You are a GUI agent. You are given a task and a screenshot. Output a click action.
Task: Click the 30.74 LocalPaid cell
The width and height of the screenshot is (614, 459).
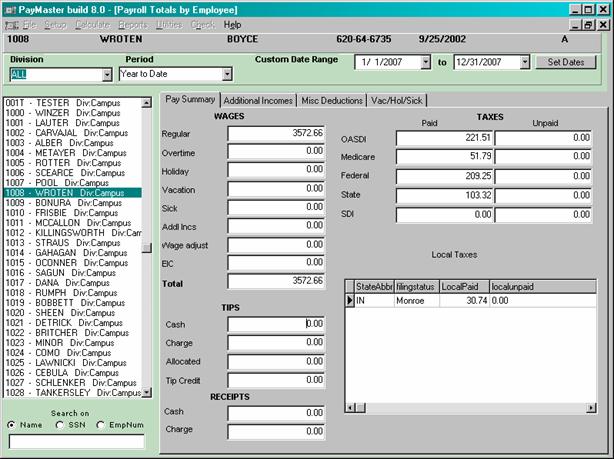click(x=464, y=301)
